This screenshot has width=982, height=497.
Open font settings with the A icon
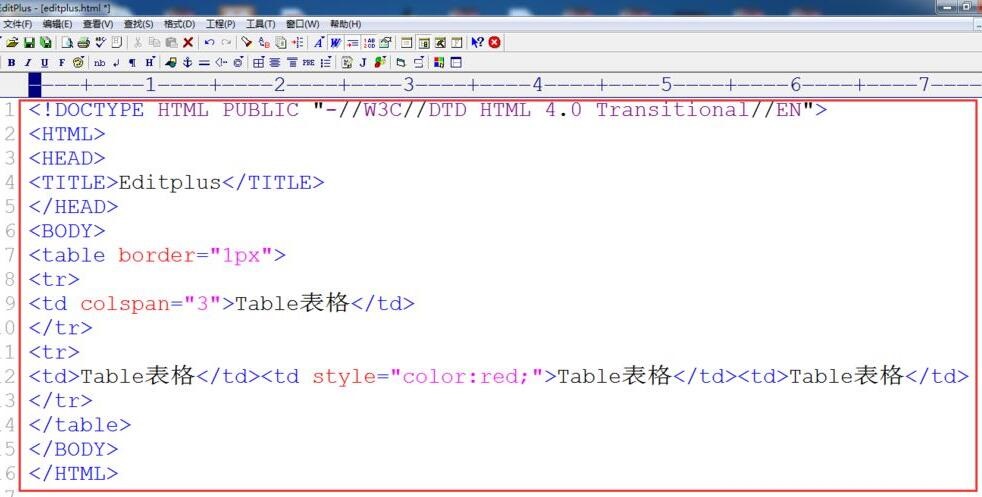click(x=319, y=43)
